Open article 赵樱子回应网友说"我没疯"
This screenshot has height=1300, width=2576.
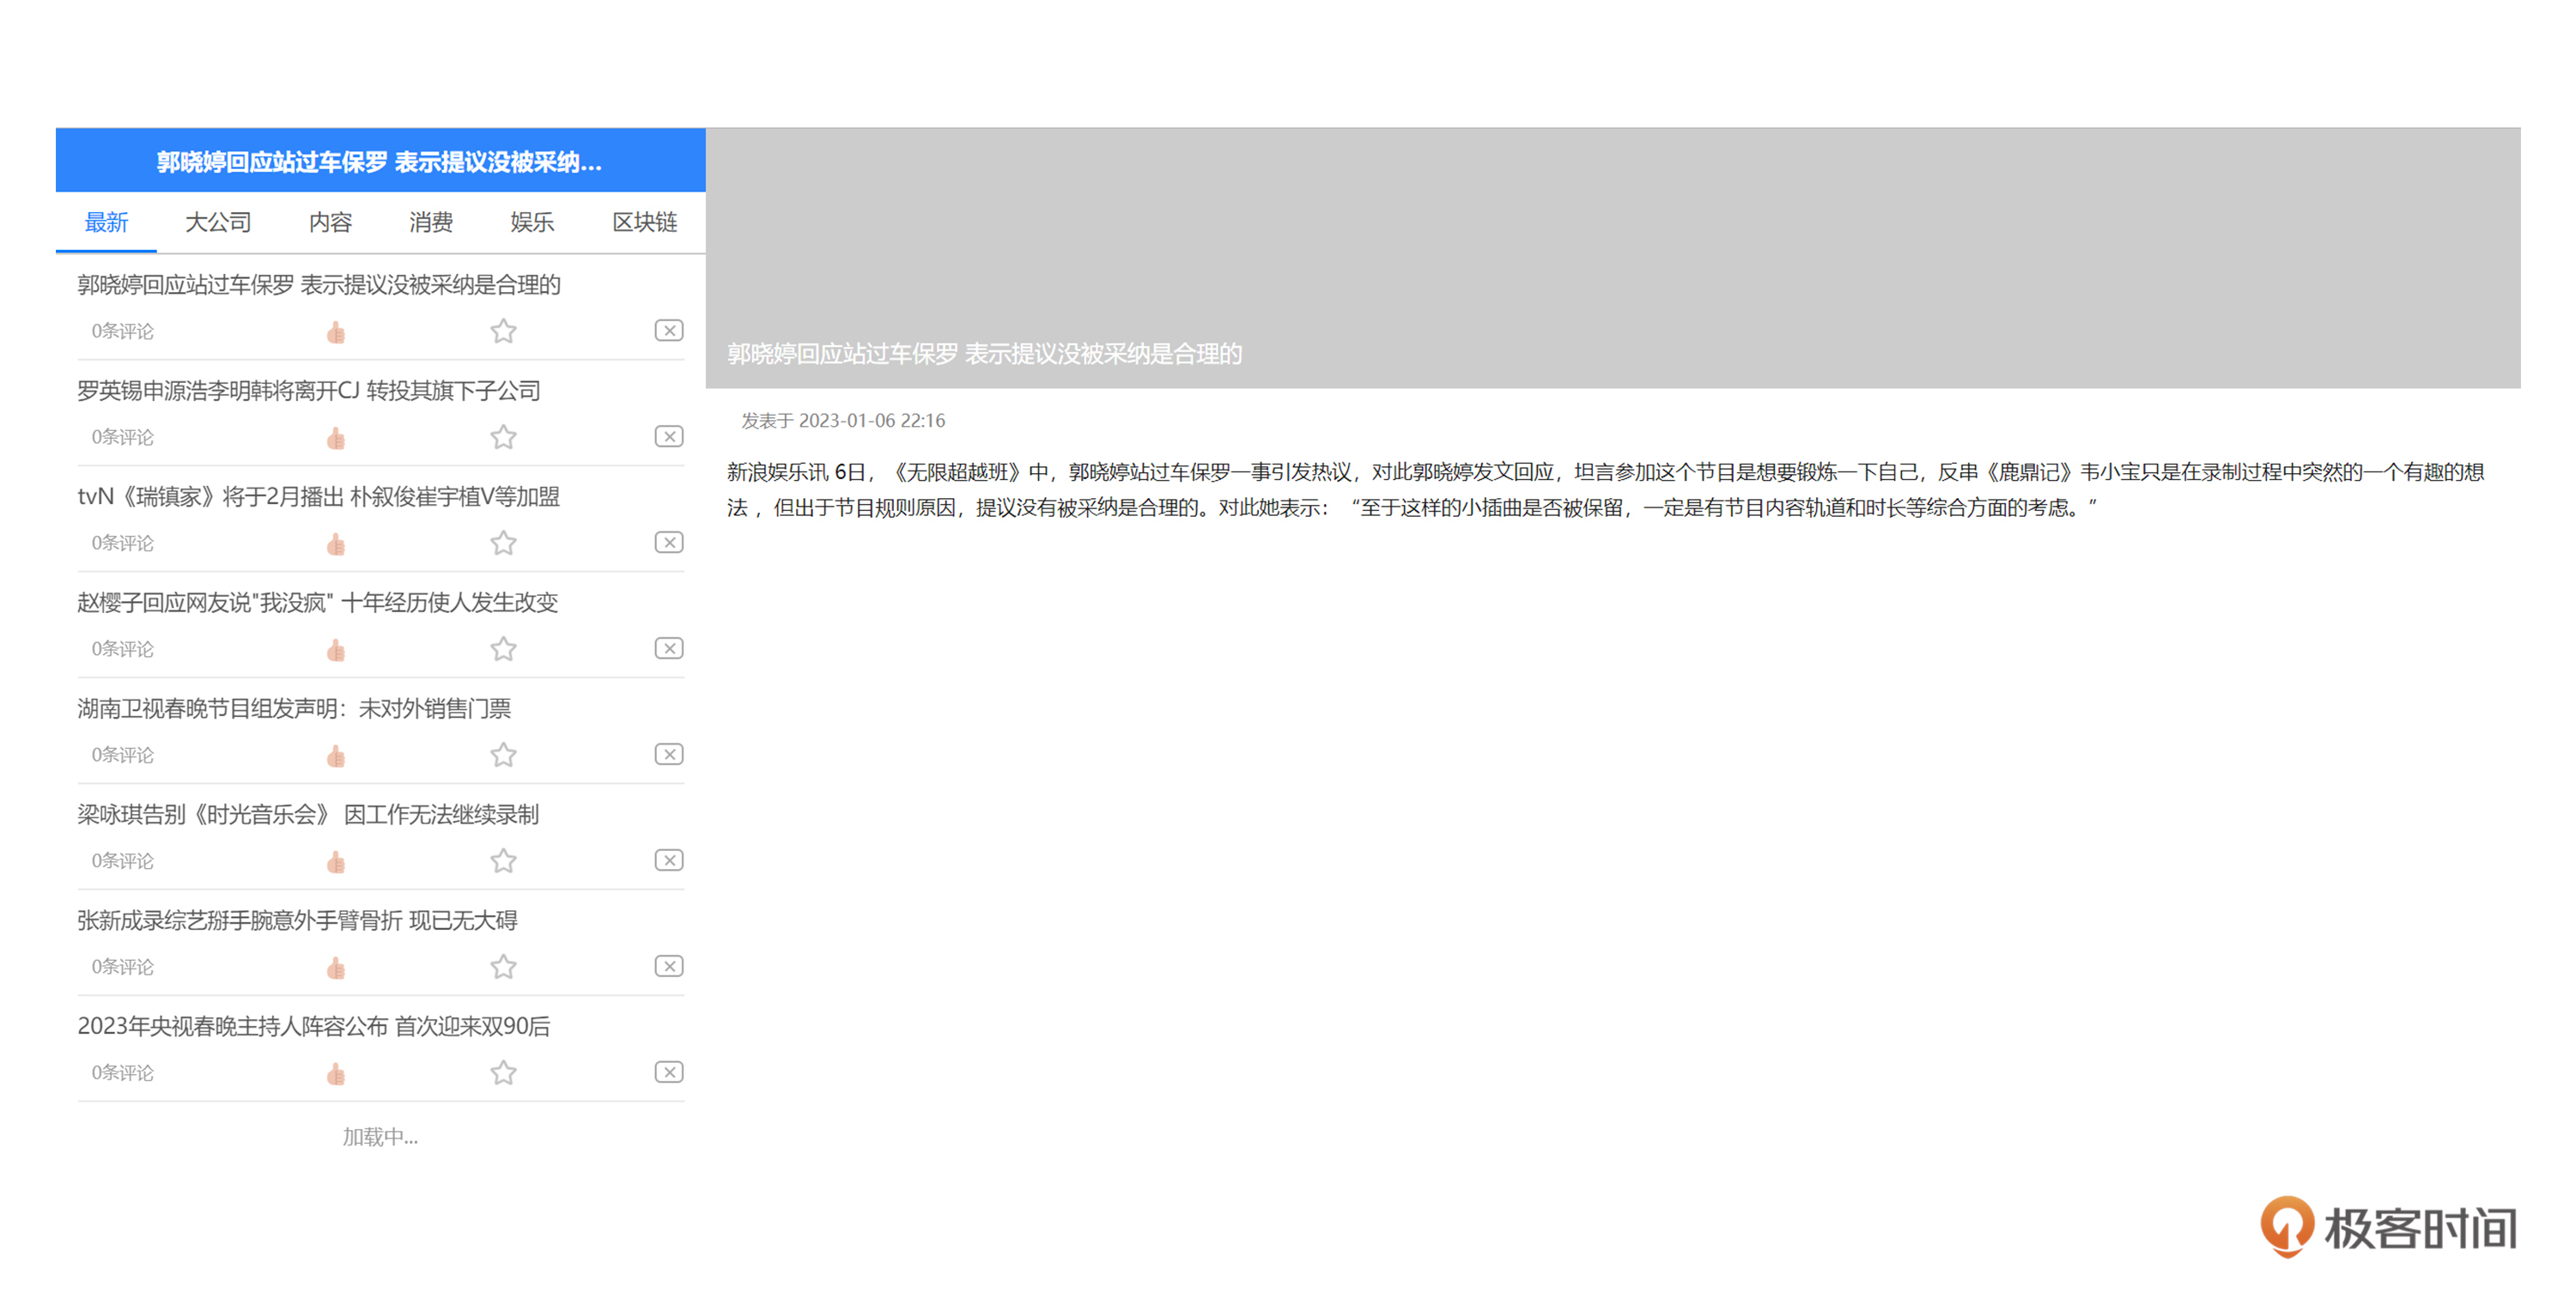point(317,603)
